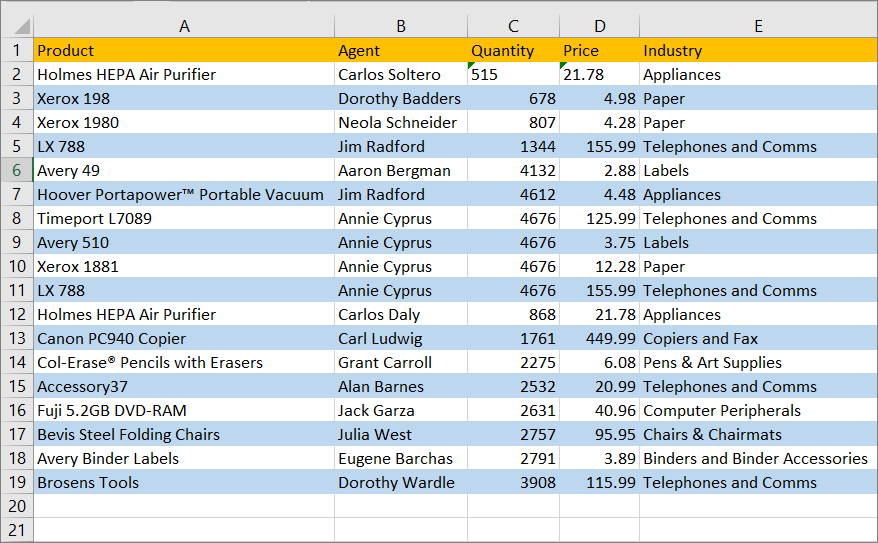This screenshot has width=878, height=543.
Task: Select row 20 header
Action: pyautogui.click(x=17, y=506)
